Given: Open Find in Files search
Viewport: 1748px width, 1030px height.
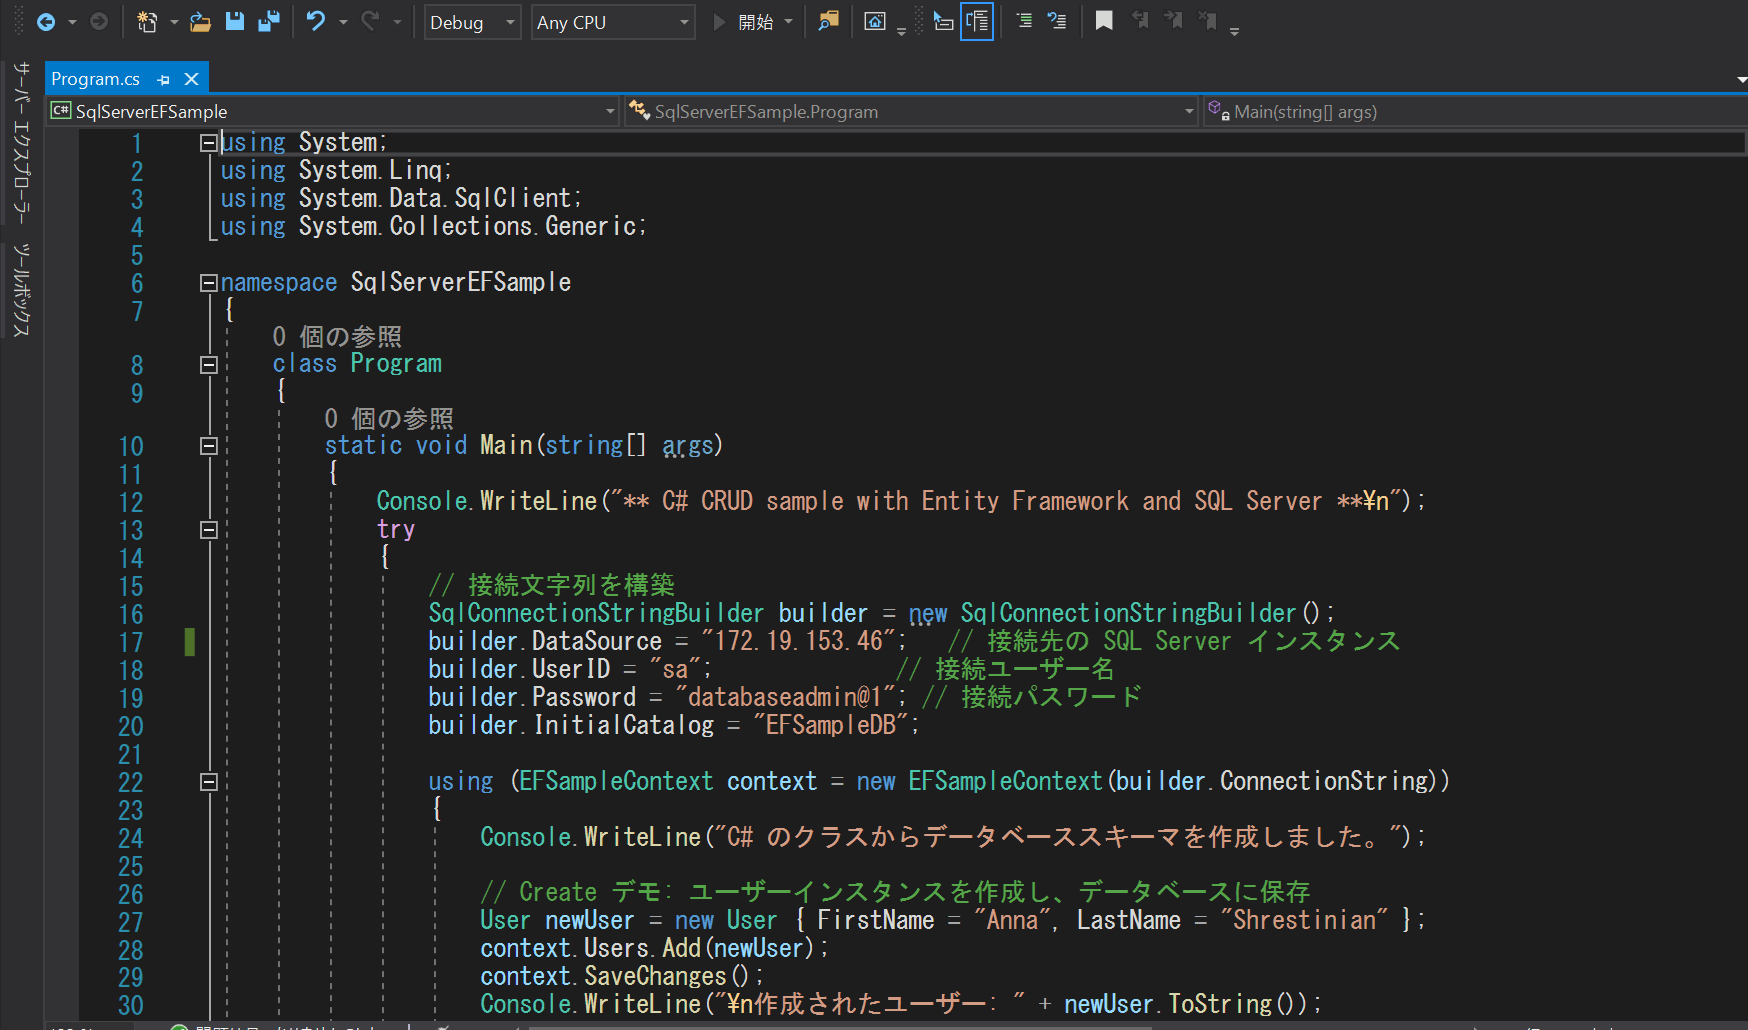Looking at the screenshot, I should (827, 21).
